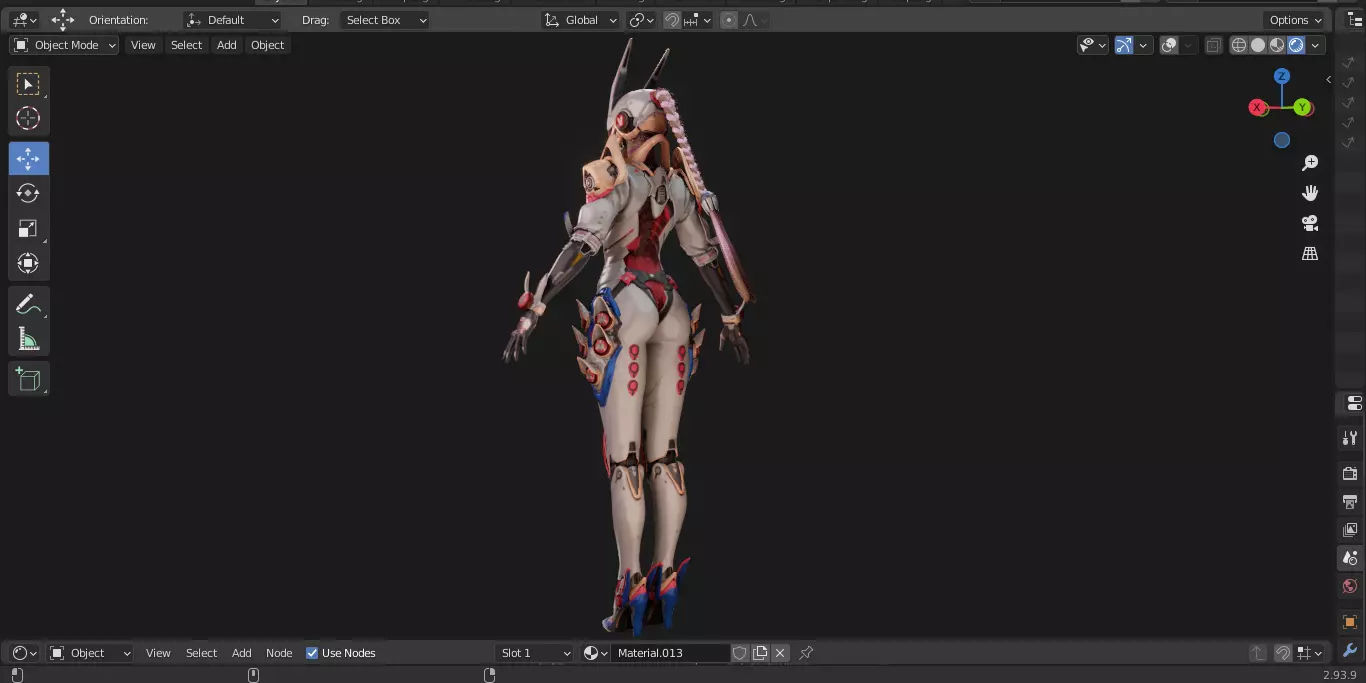Image resolution: width=1366 pixels, height=683 pixels.
Task: Open the Scene properties tab
Action: click(1350, 557)
